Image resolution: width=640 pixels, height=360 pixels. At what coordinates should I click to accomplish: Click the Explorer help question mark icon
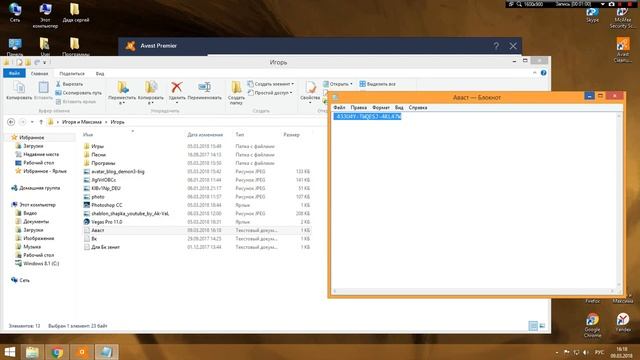[x=543, y=73]
